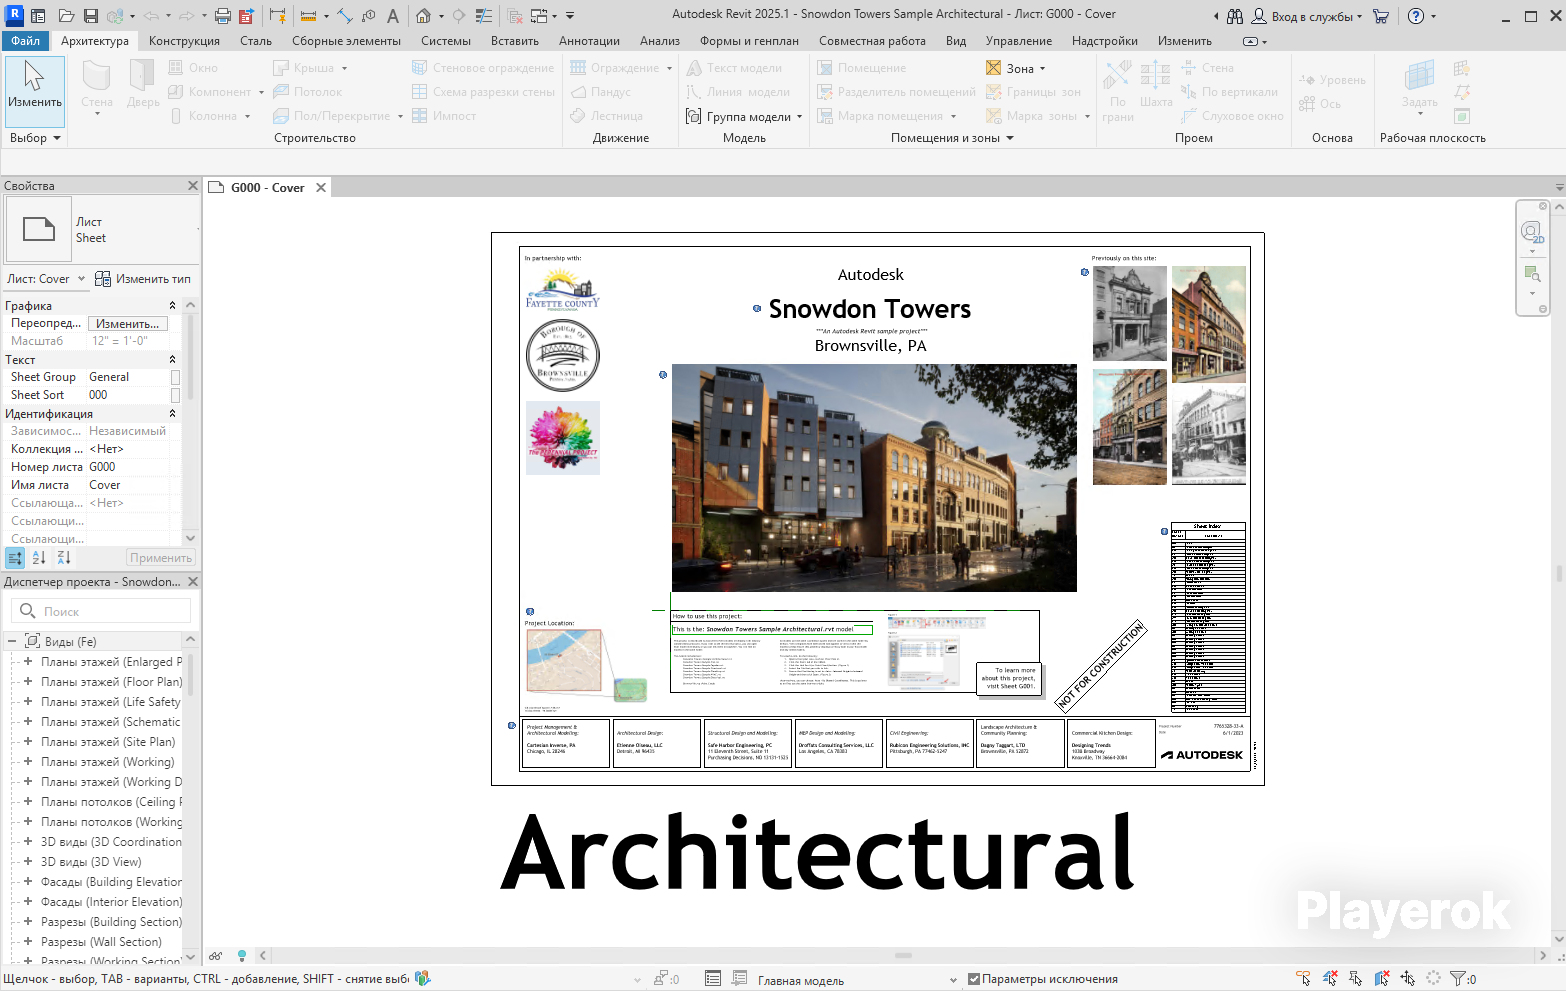The image size is (1566, 991).
Task: Switch to the Системы ribbon tab
Action: 446,41
